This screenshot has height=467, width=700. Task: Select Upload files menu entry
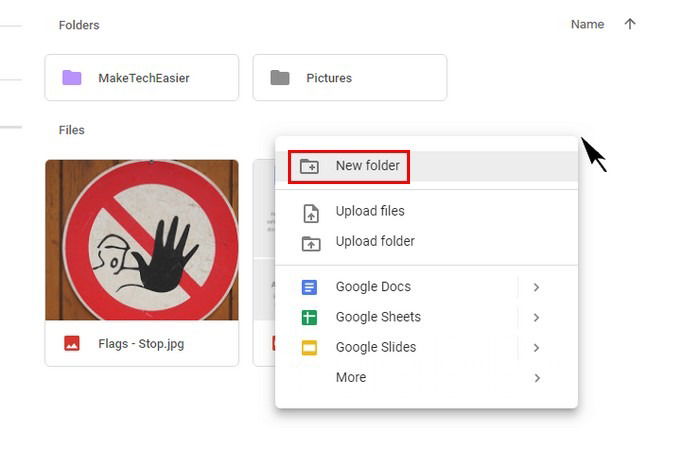tap(370, 211)
